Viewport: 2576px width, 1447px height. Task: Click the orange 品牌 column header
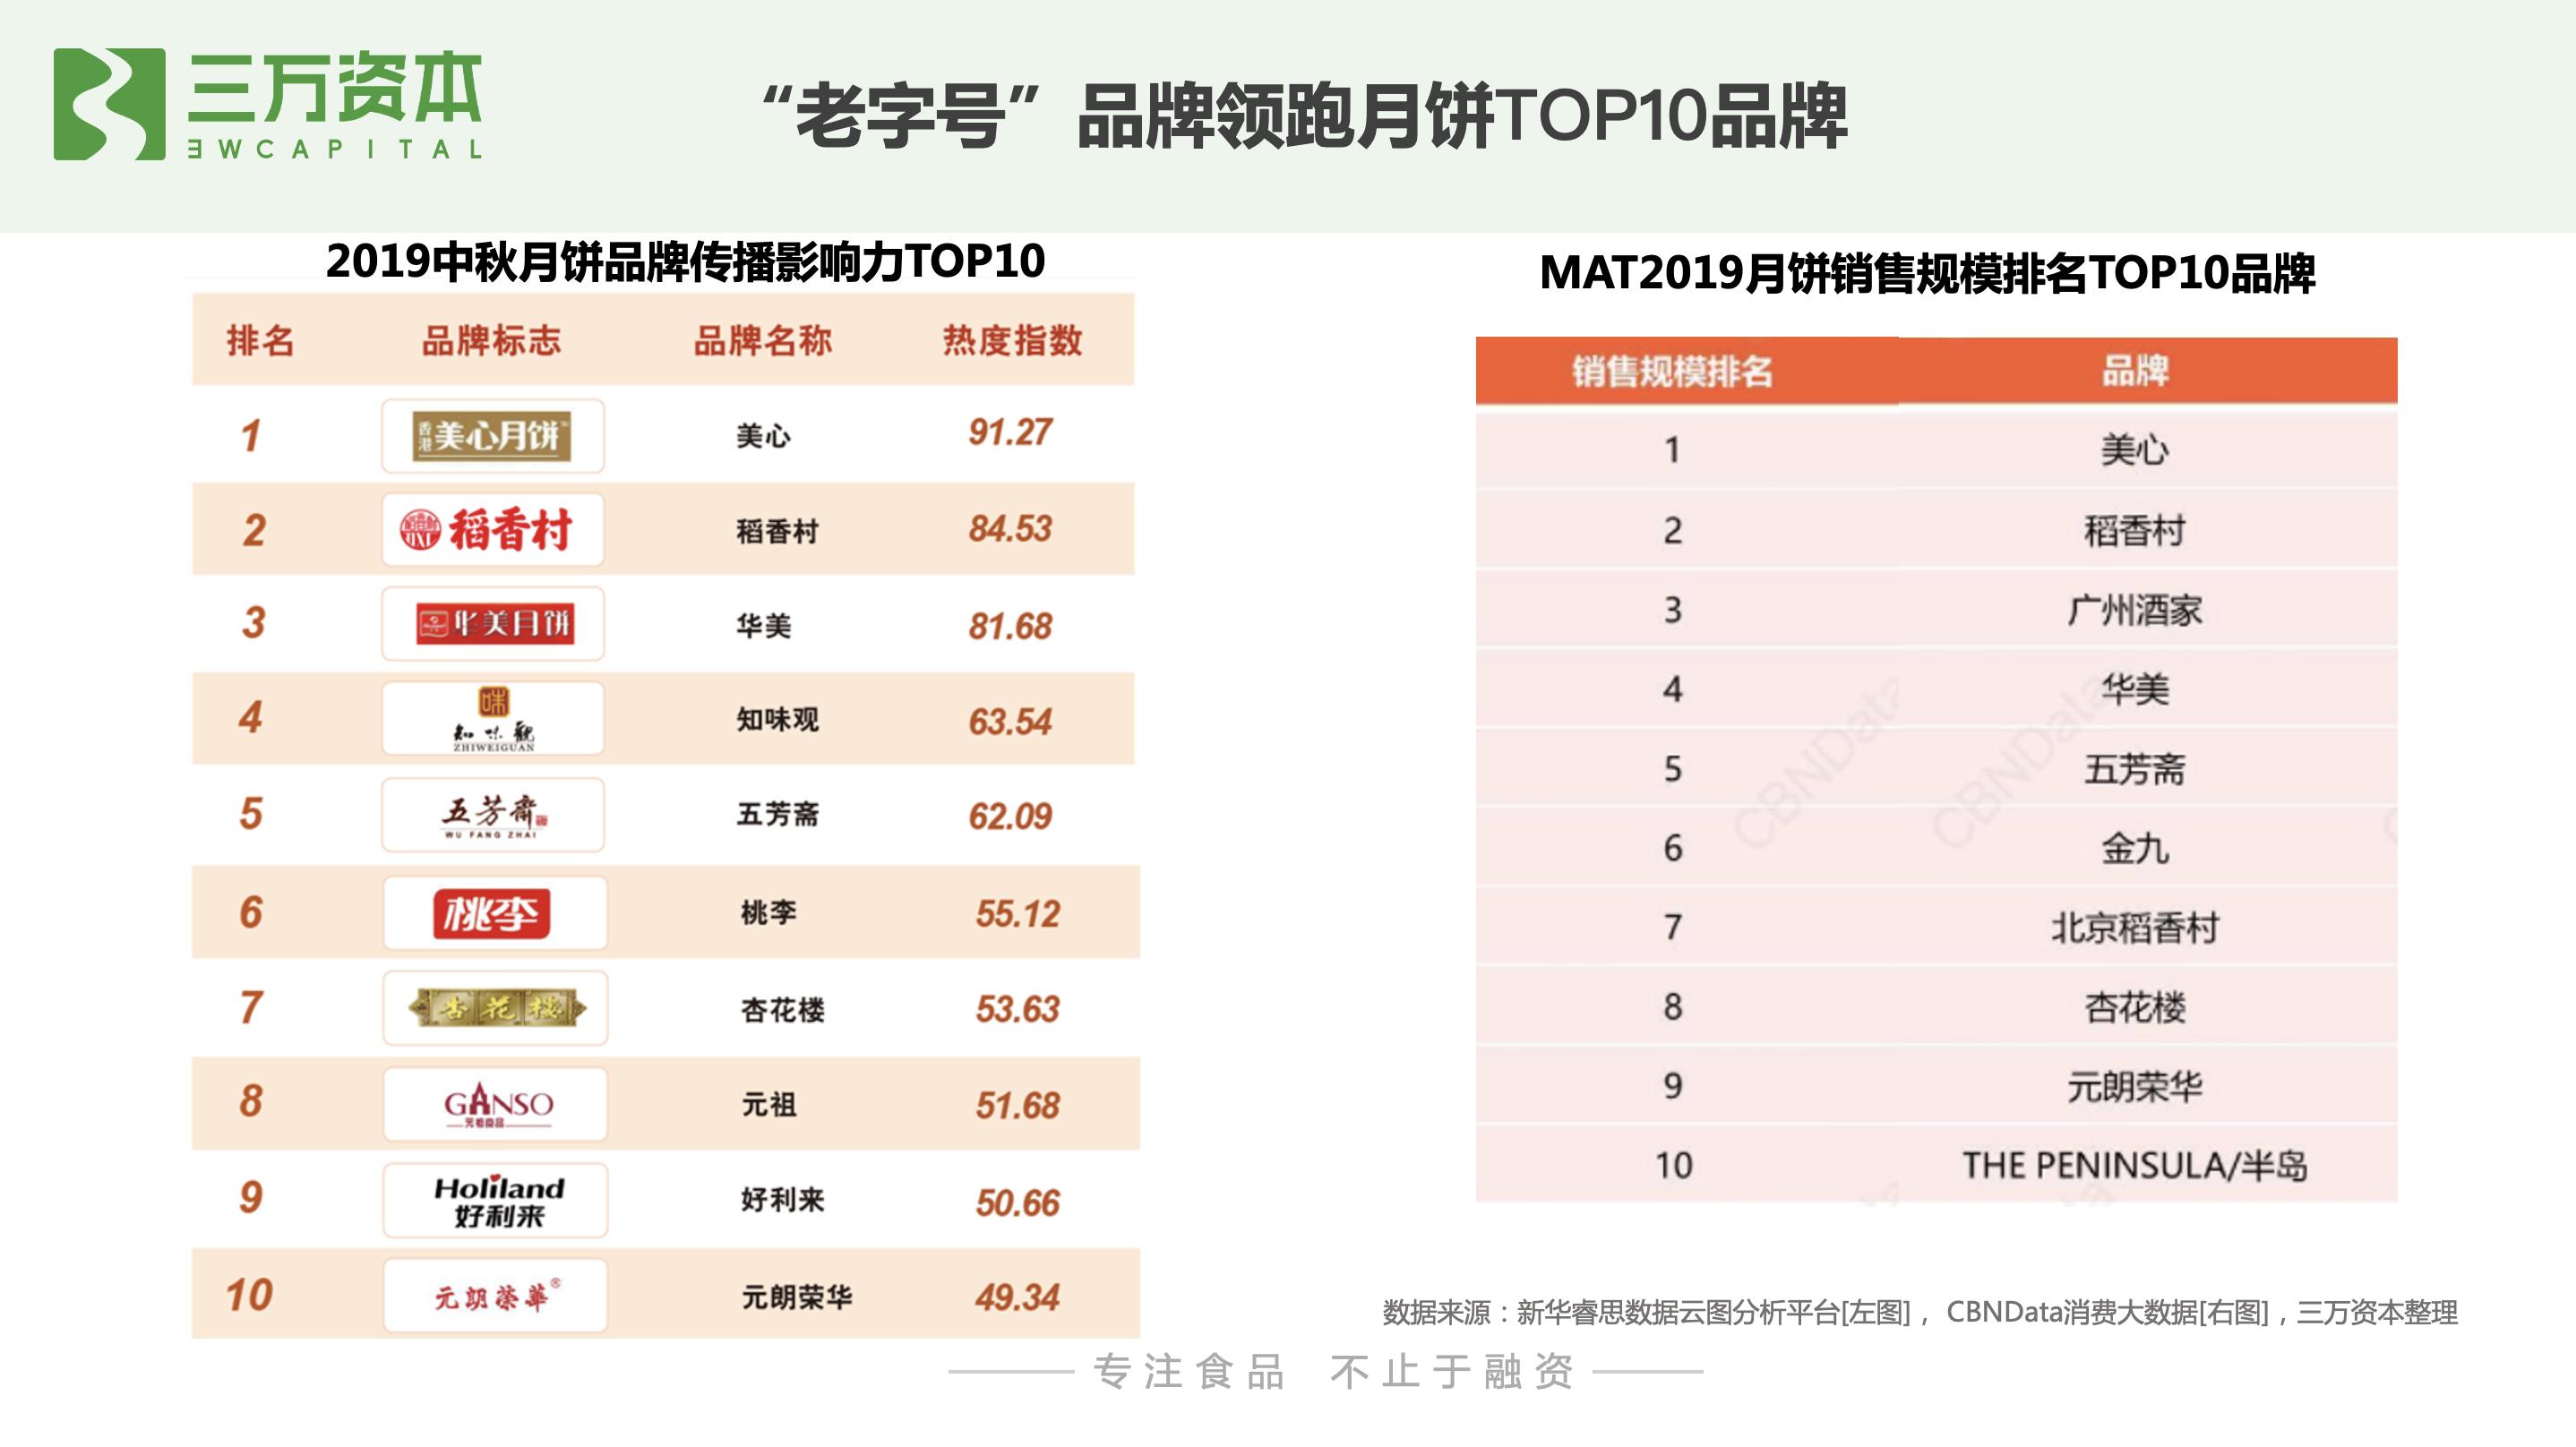[2135, 371]
